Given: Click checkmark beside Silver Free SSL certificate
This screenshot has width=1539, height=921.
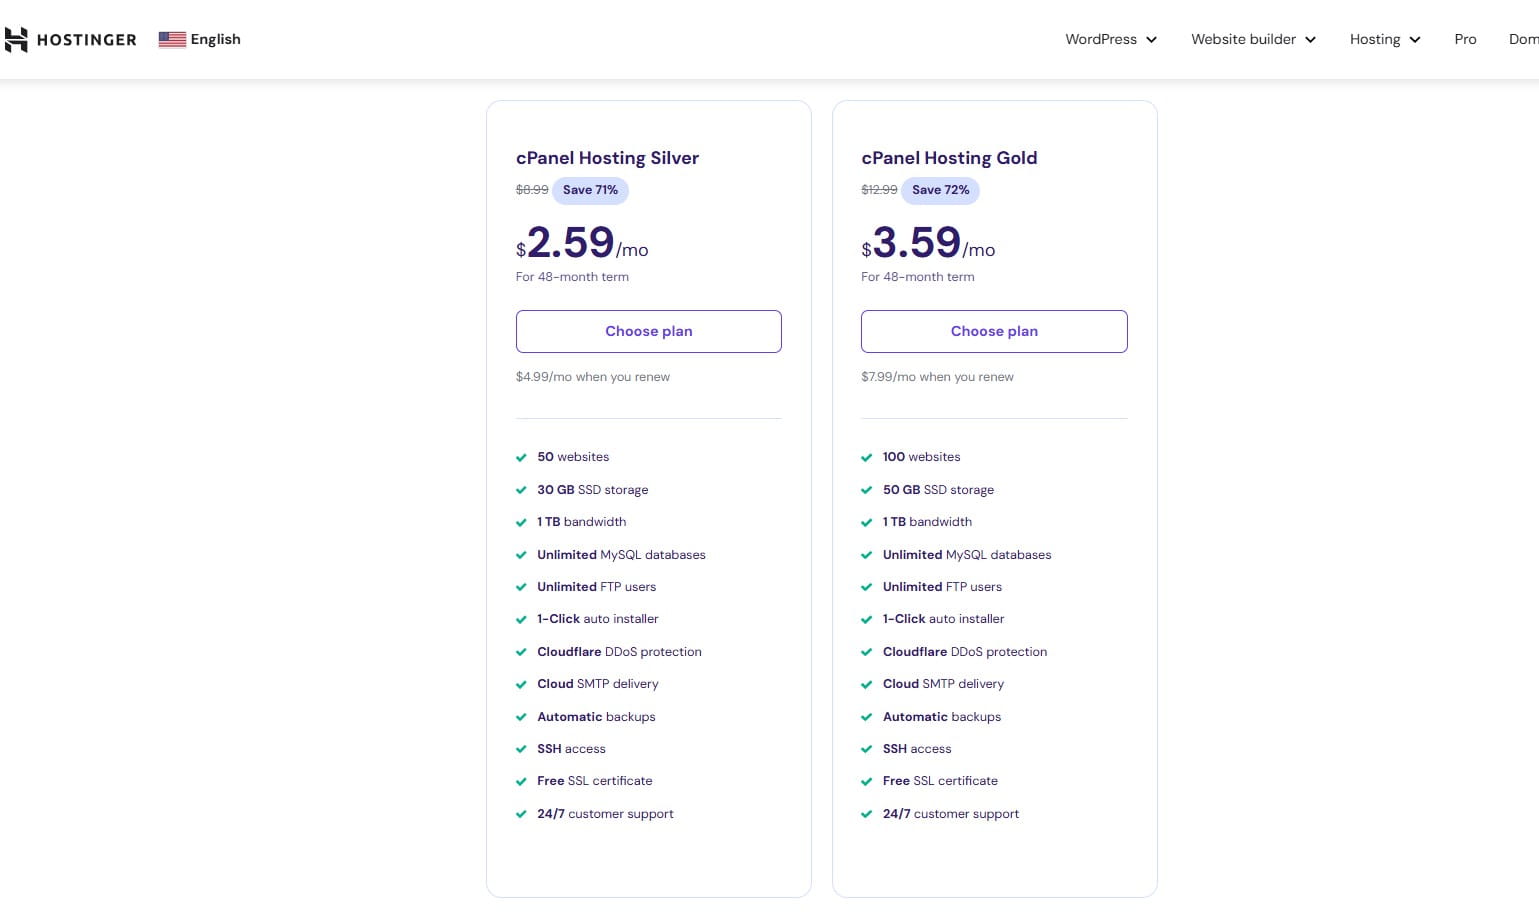Looking at the screenshot, I should 521,782.
